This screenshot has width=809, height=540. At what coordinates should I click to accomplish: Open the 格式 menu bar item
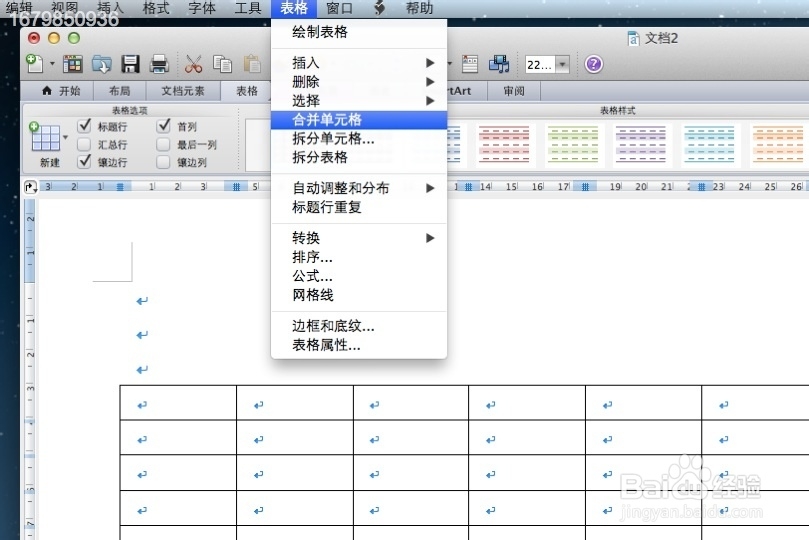tap(156, 8)
